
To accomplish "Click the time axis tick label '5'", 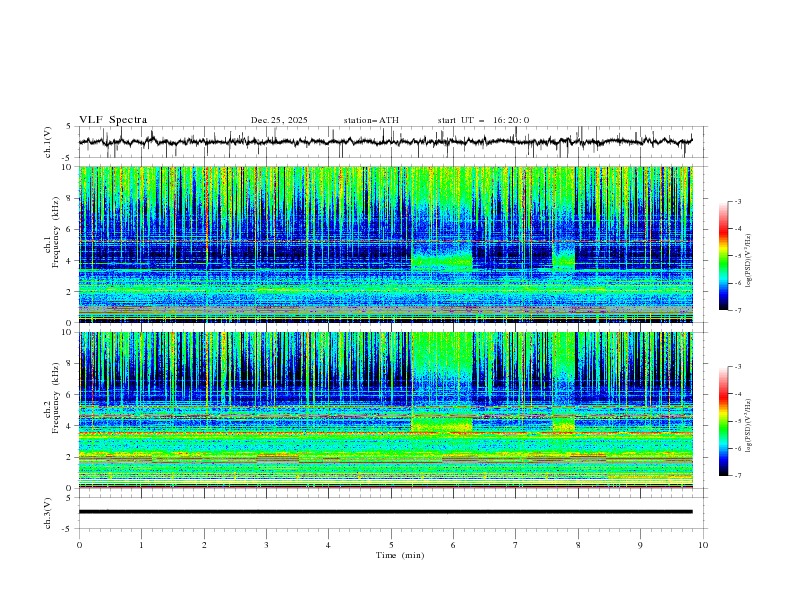I will coord(391,545).
